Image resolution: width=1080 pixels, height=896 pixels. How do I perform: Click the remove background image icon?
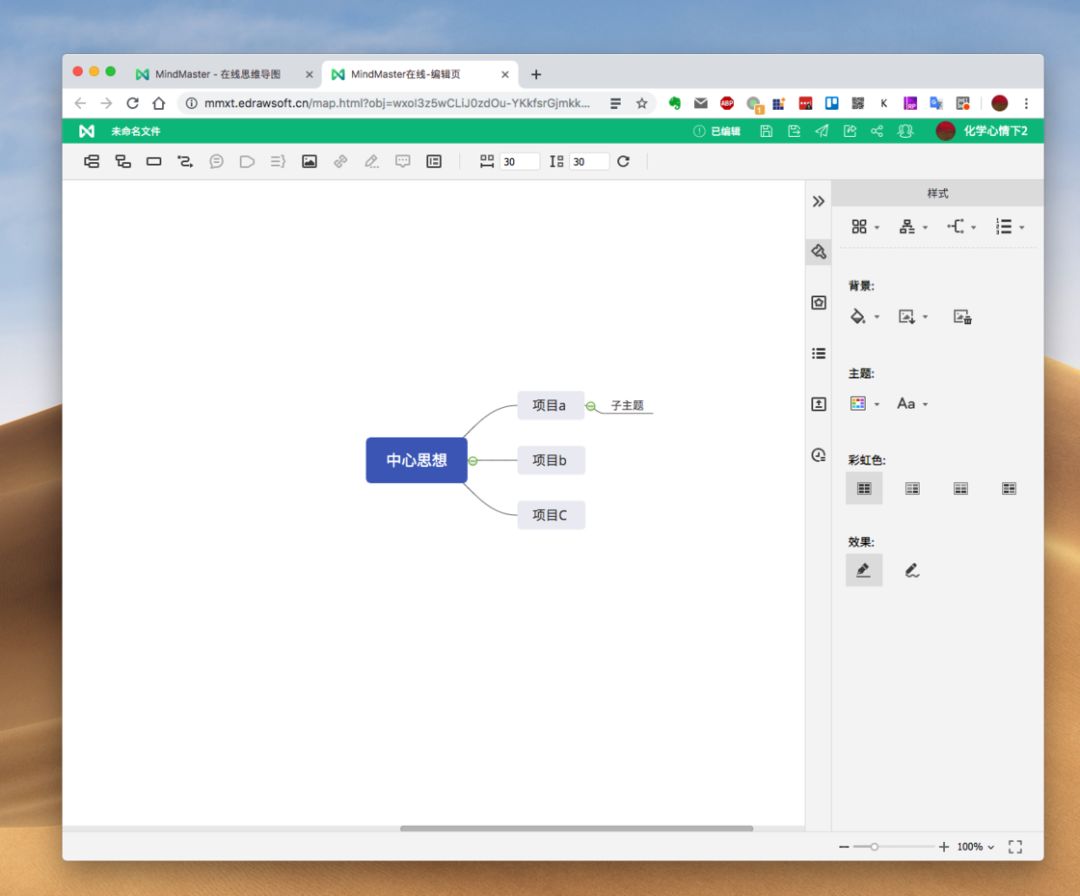962,317
